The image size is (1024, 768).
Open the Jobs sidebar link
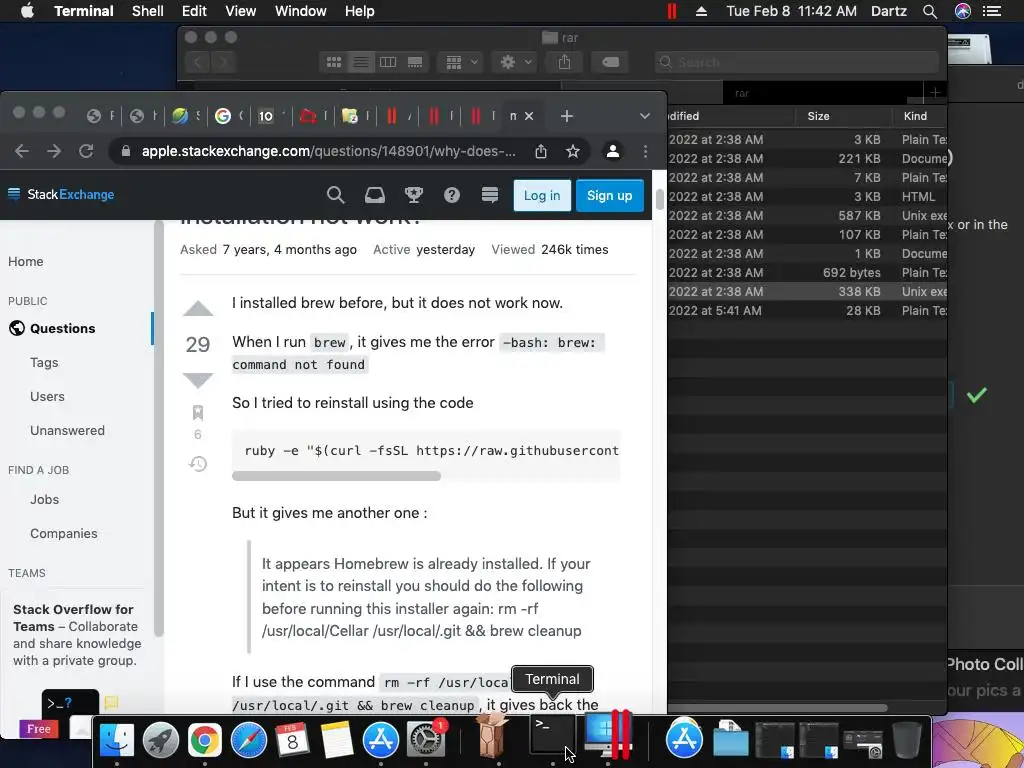coord(44,500)
